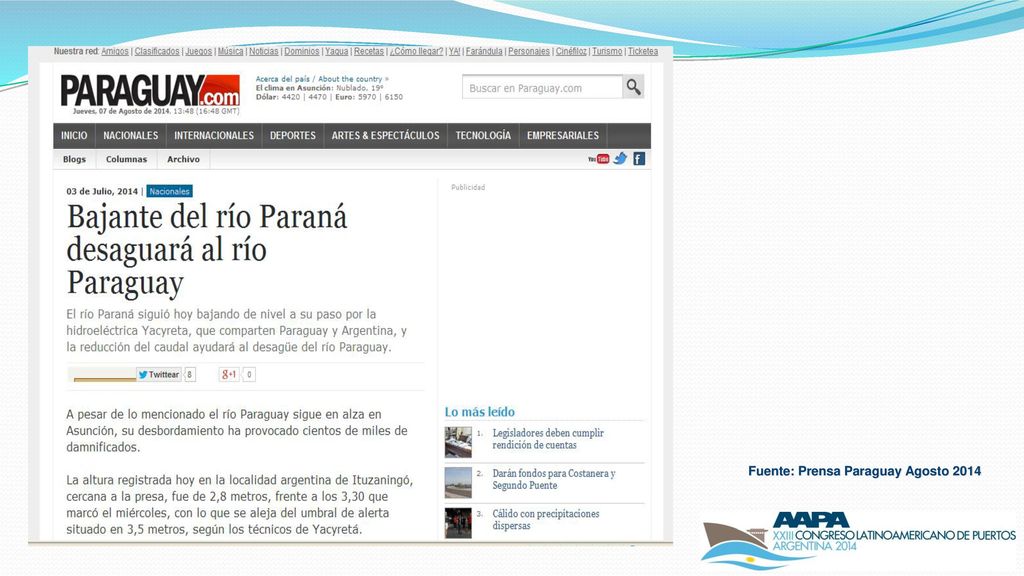Open the Dominios network link
Viewport: 1024px width, 576px height.
pos(302,51)
